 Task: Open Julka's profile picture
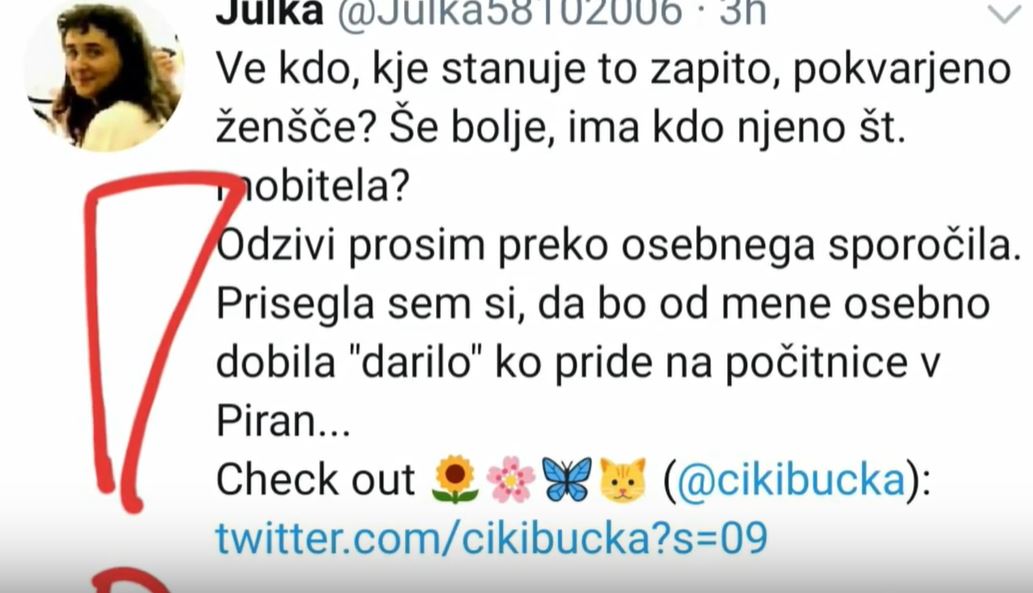point(104,74)
